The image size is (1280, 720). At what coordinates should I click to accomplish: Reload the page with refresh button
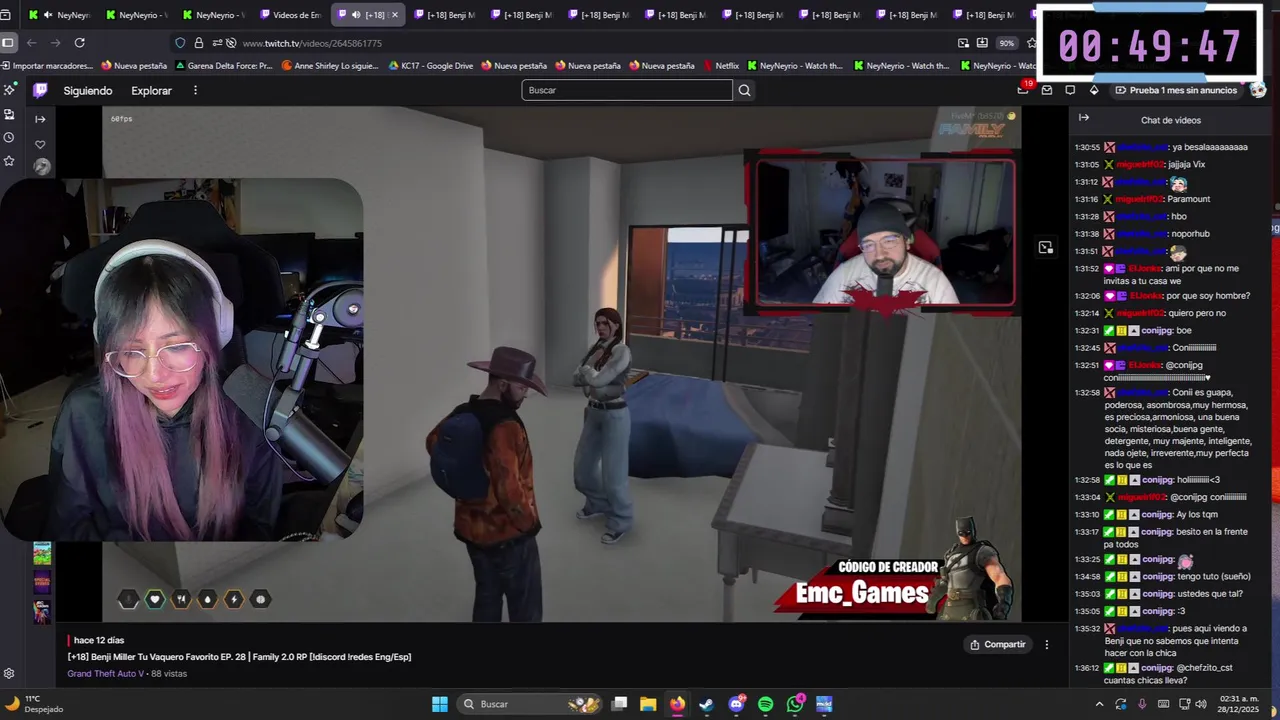click(79, 43)
